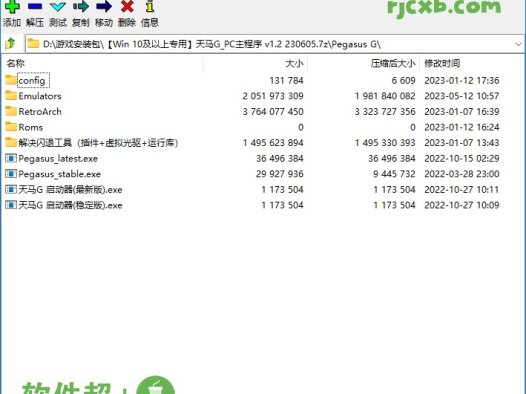This screenshot has width=526, height=394.
Task: Click size 29 927 936 for Pegasus_stable
Action: click(x=280, y=174)
